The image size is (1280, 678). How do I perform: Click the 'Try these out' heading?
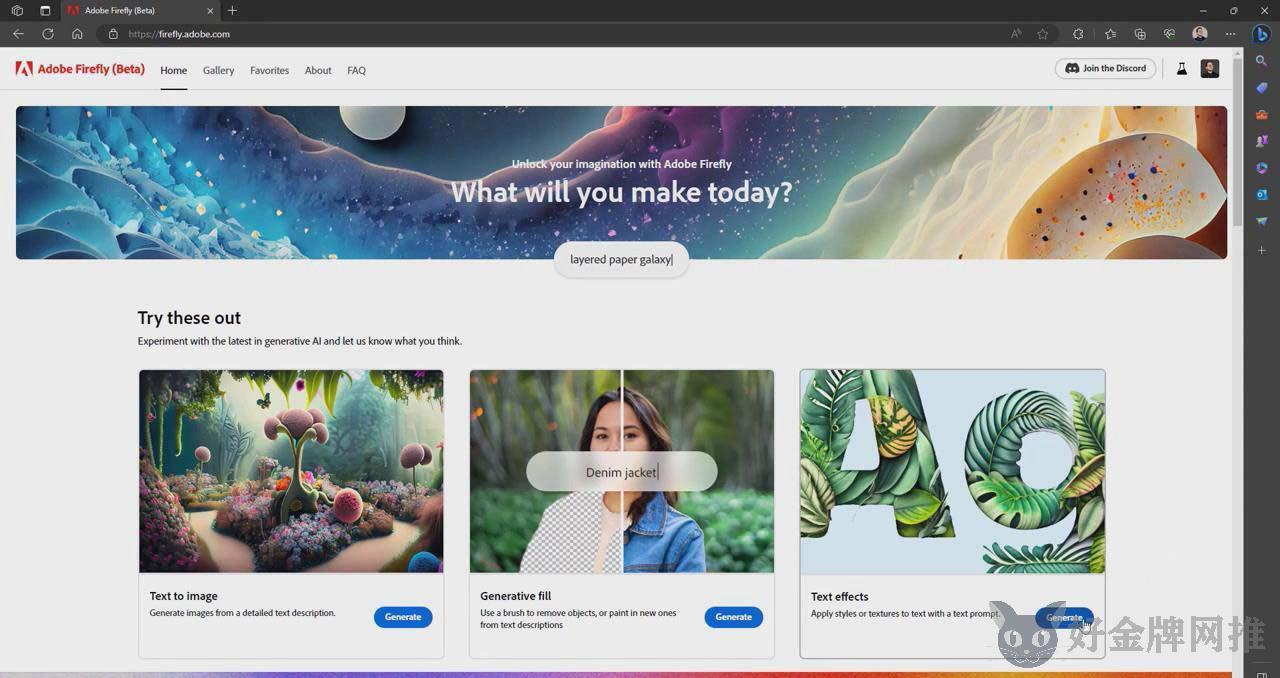[189, 318]
